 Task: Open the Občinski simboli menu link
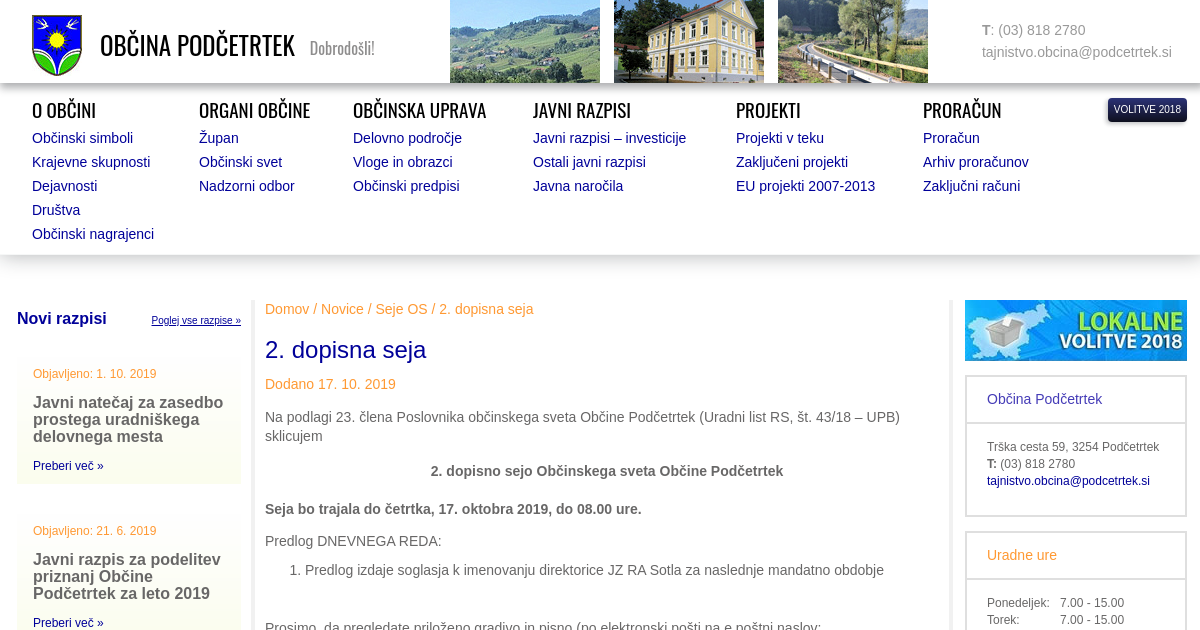pyautogui.click(x=82, y=138)
